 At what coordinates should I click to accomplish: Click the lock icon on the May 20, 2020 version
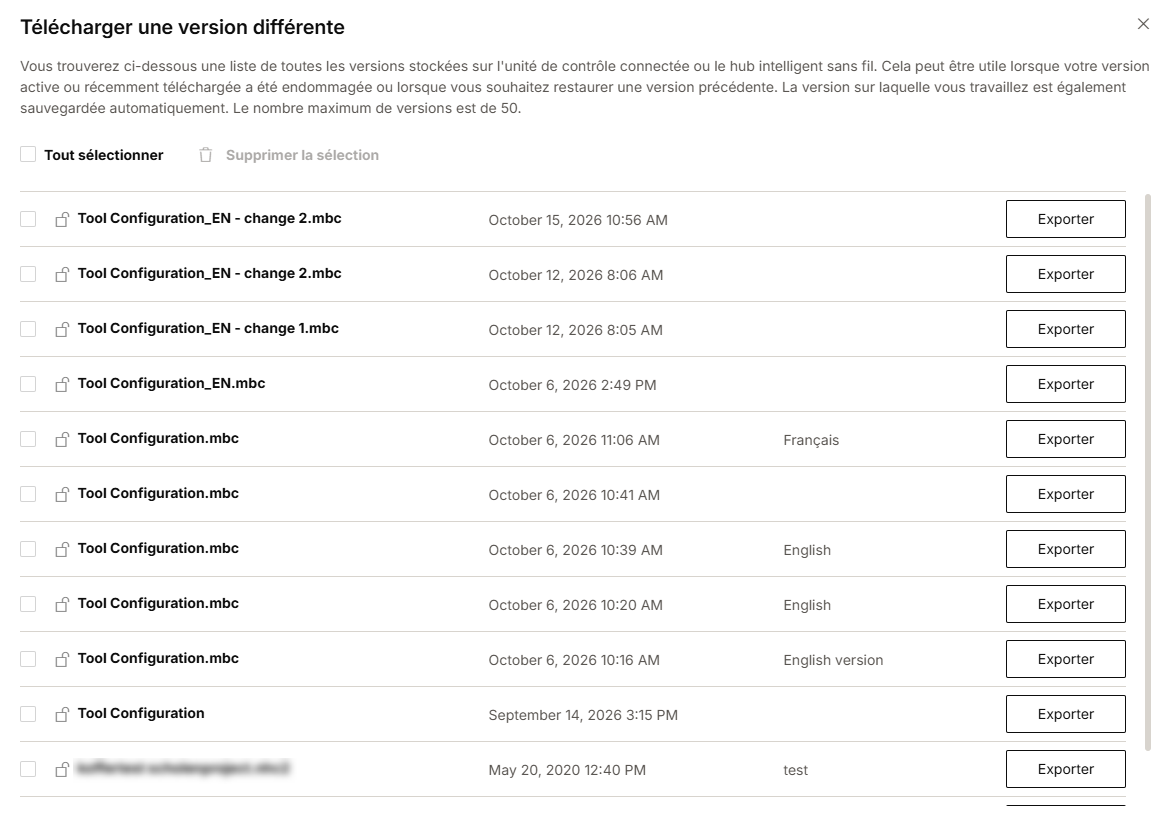[62, 769]
